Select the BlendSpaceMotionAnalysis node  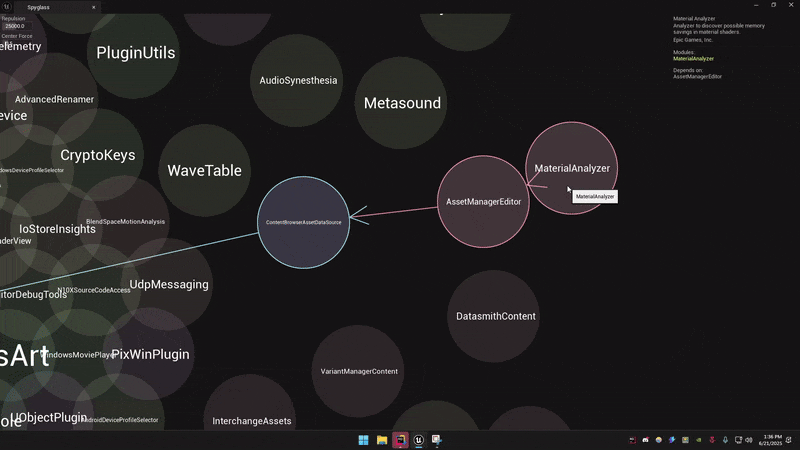[x=124, y=222]
